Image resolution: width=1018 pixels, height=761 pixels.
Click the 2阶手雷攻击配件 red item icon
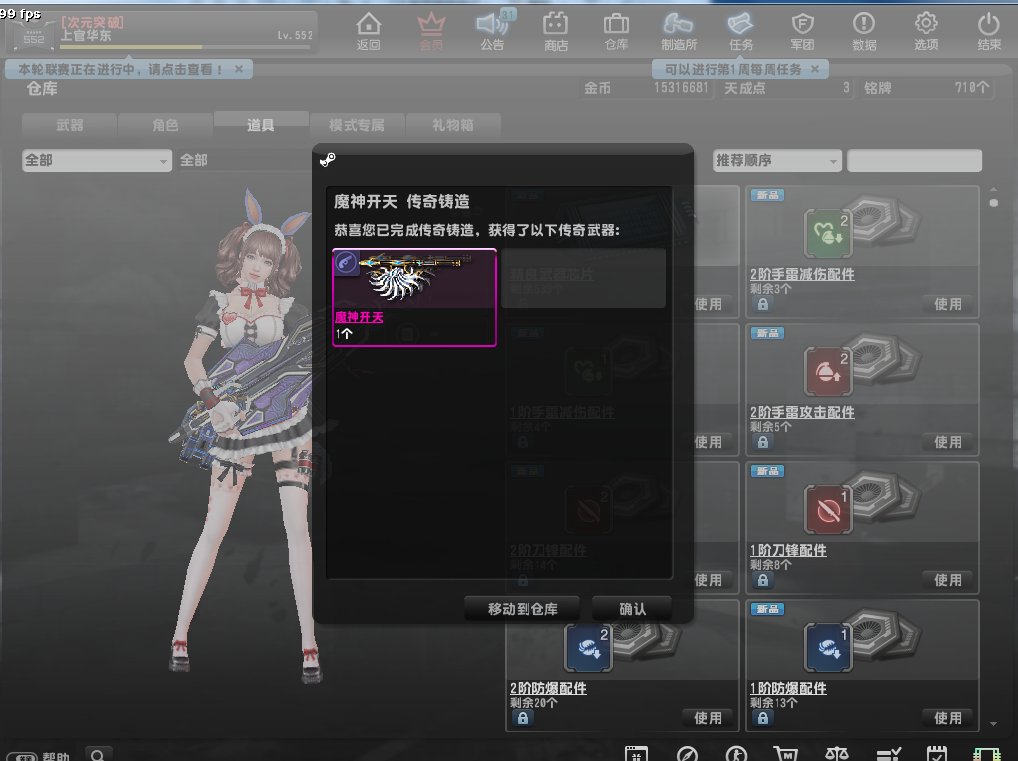(828, 371)
